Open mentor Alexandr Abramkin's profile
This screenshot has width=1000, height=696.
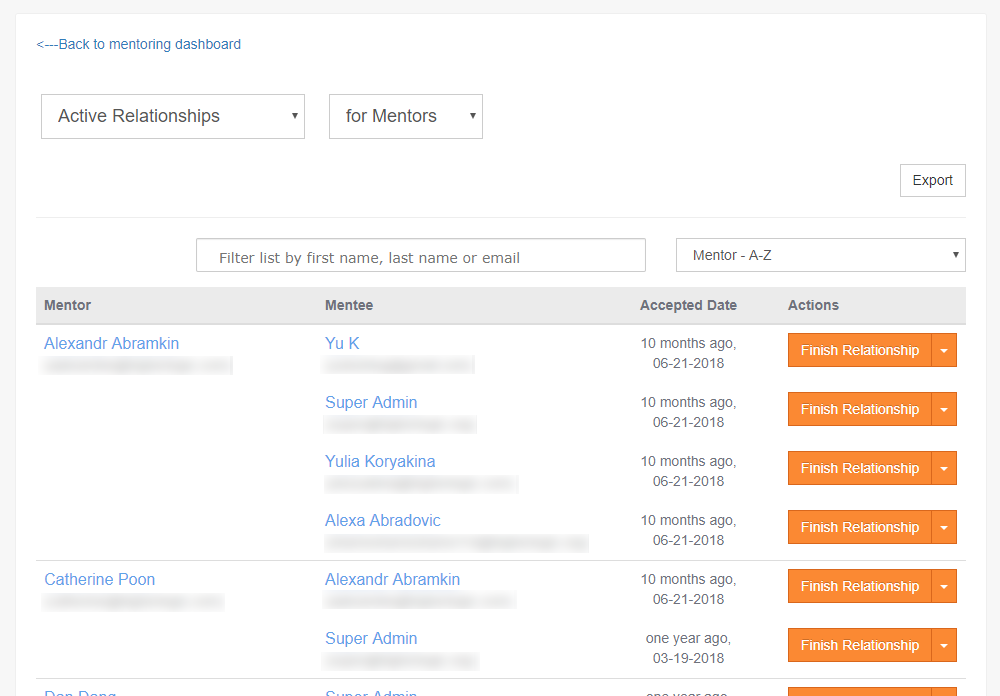tap(112, 343)
